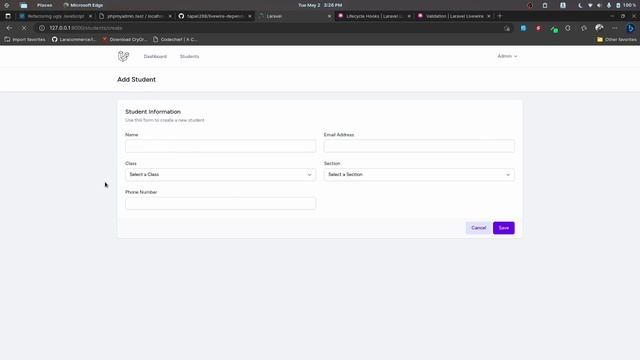This screenshot has height=360, width=640.
Task: Open a new browser tab with plus
Action: (x=499, y=16)
